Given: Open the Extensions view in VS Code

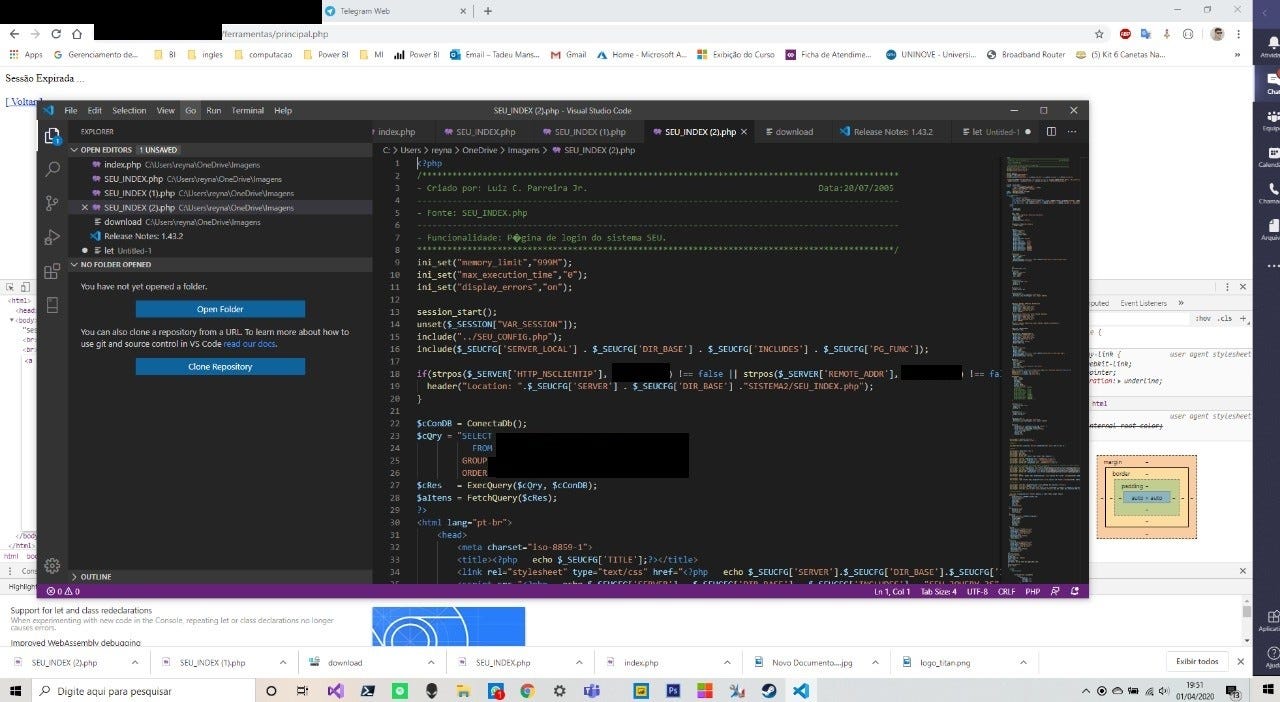Looking at the screenshot, I should (52, 272).
